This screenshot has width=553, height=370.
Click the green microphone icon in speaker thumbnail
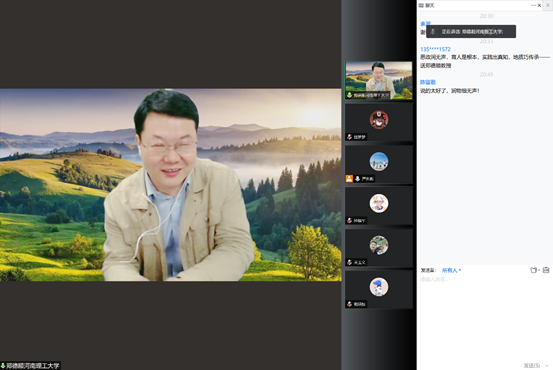pyautogui.click(x=349, y=95)
